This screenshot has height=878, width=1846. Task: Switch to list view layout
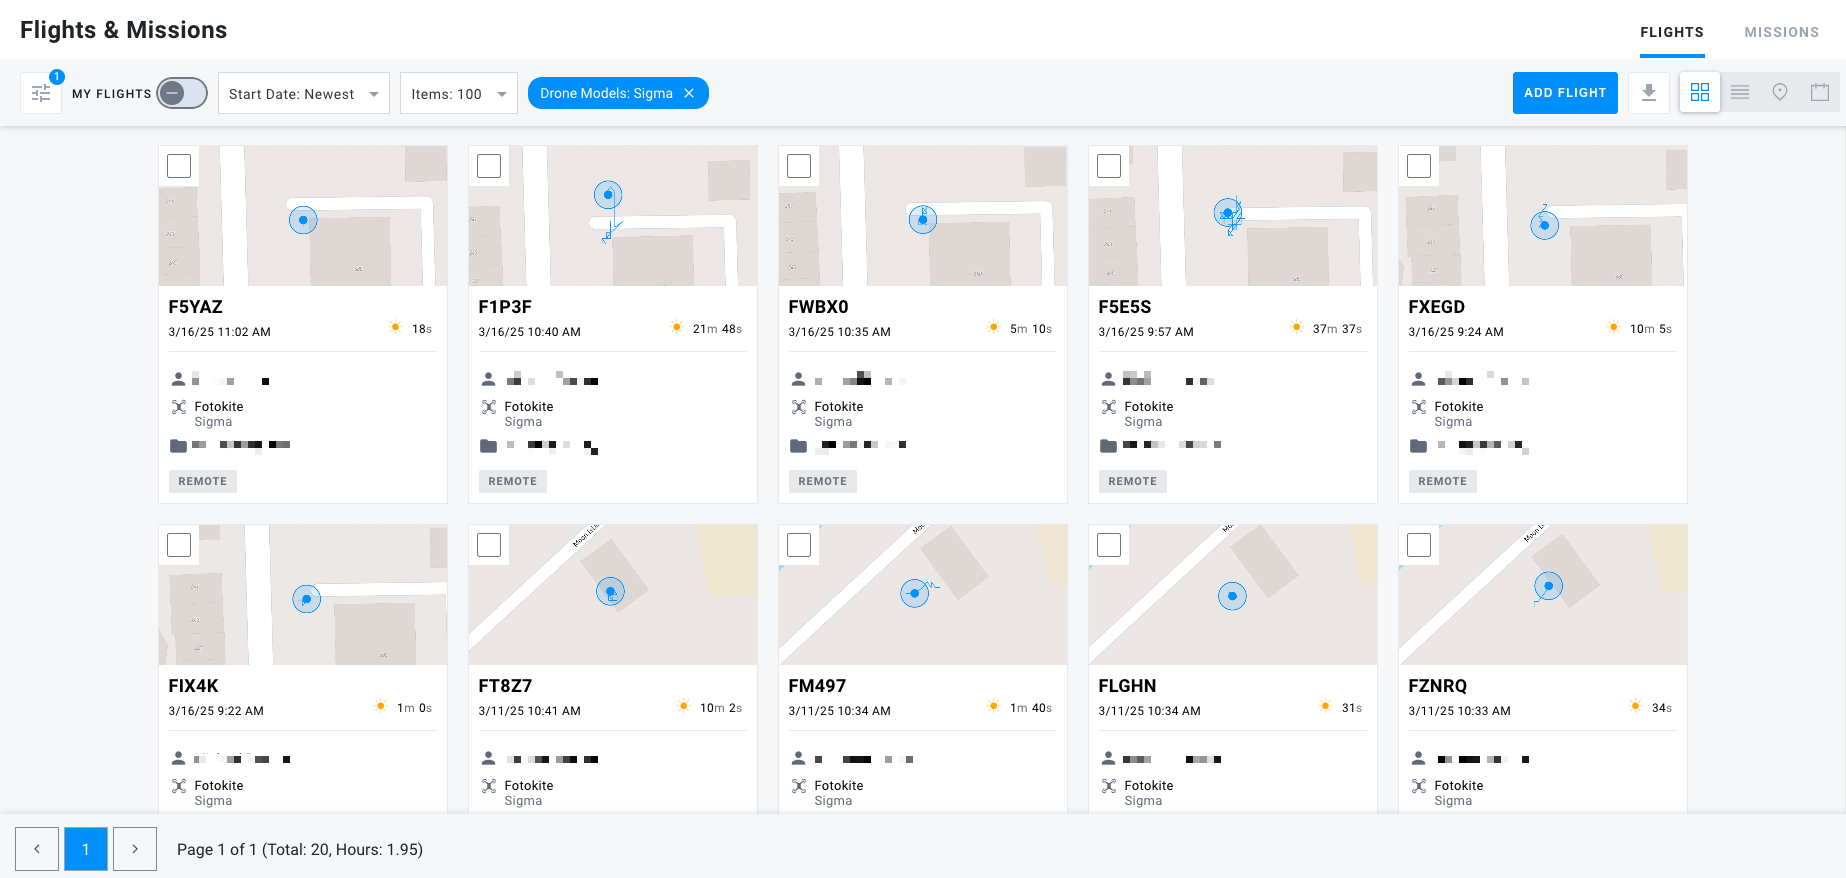[1740, 93]
